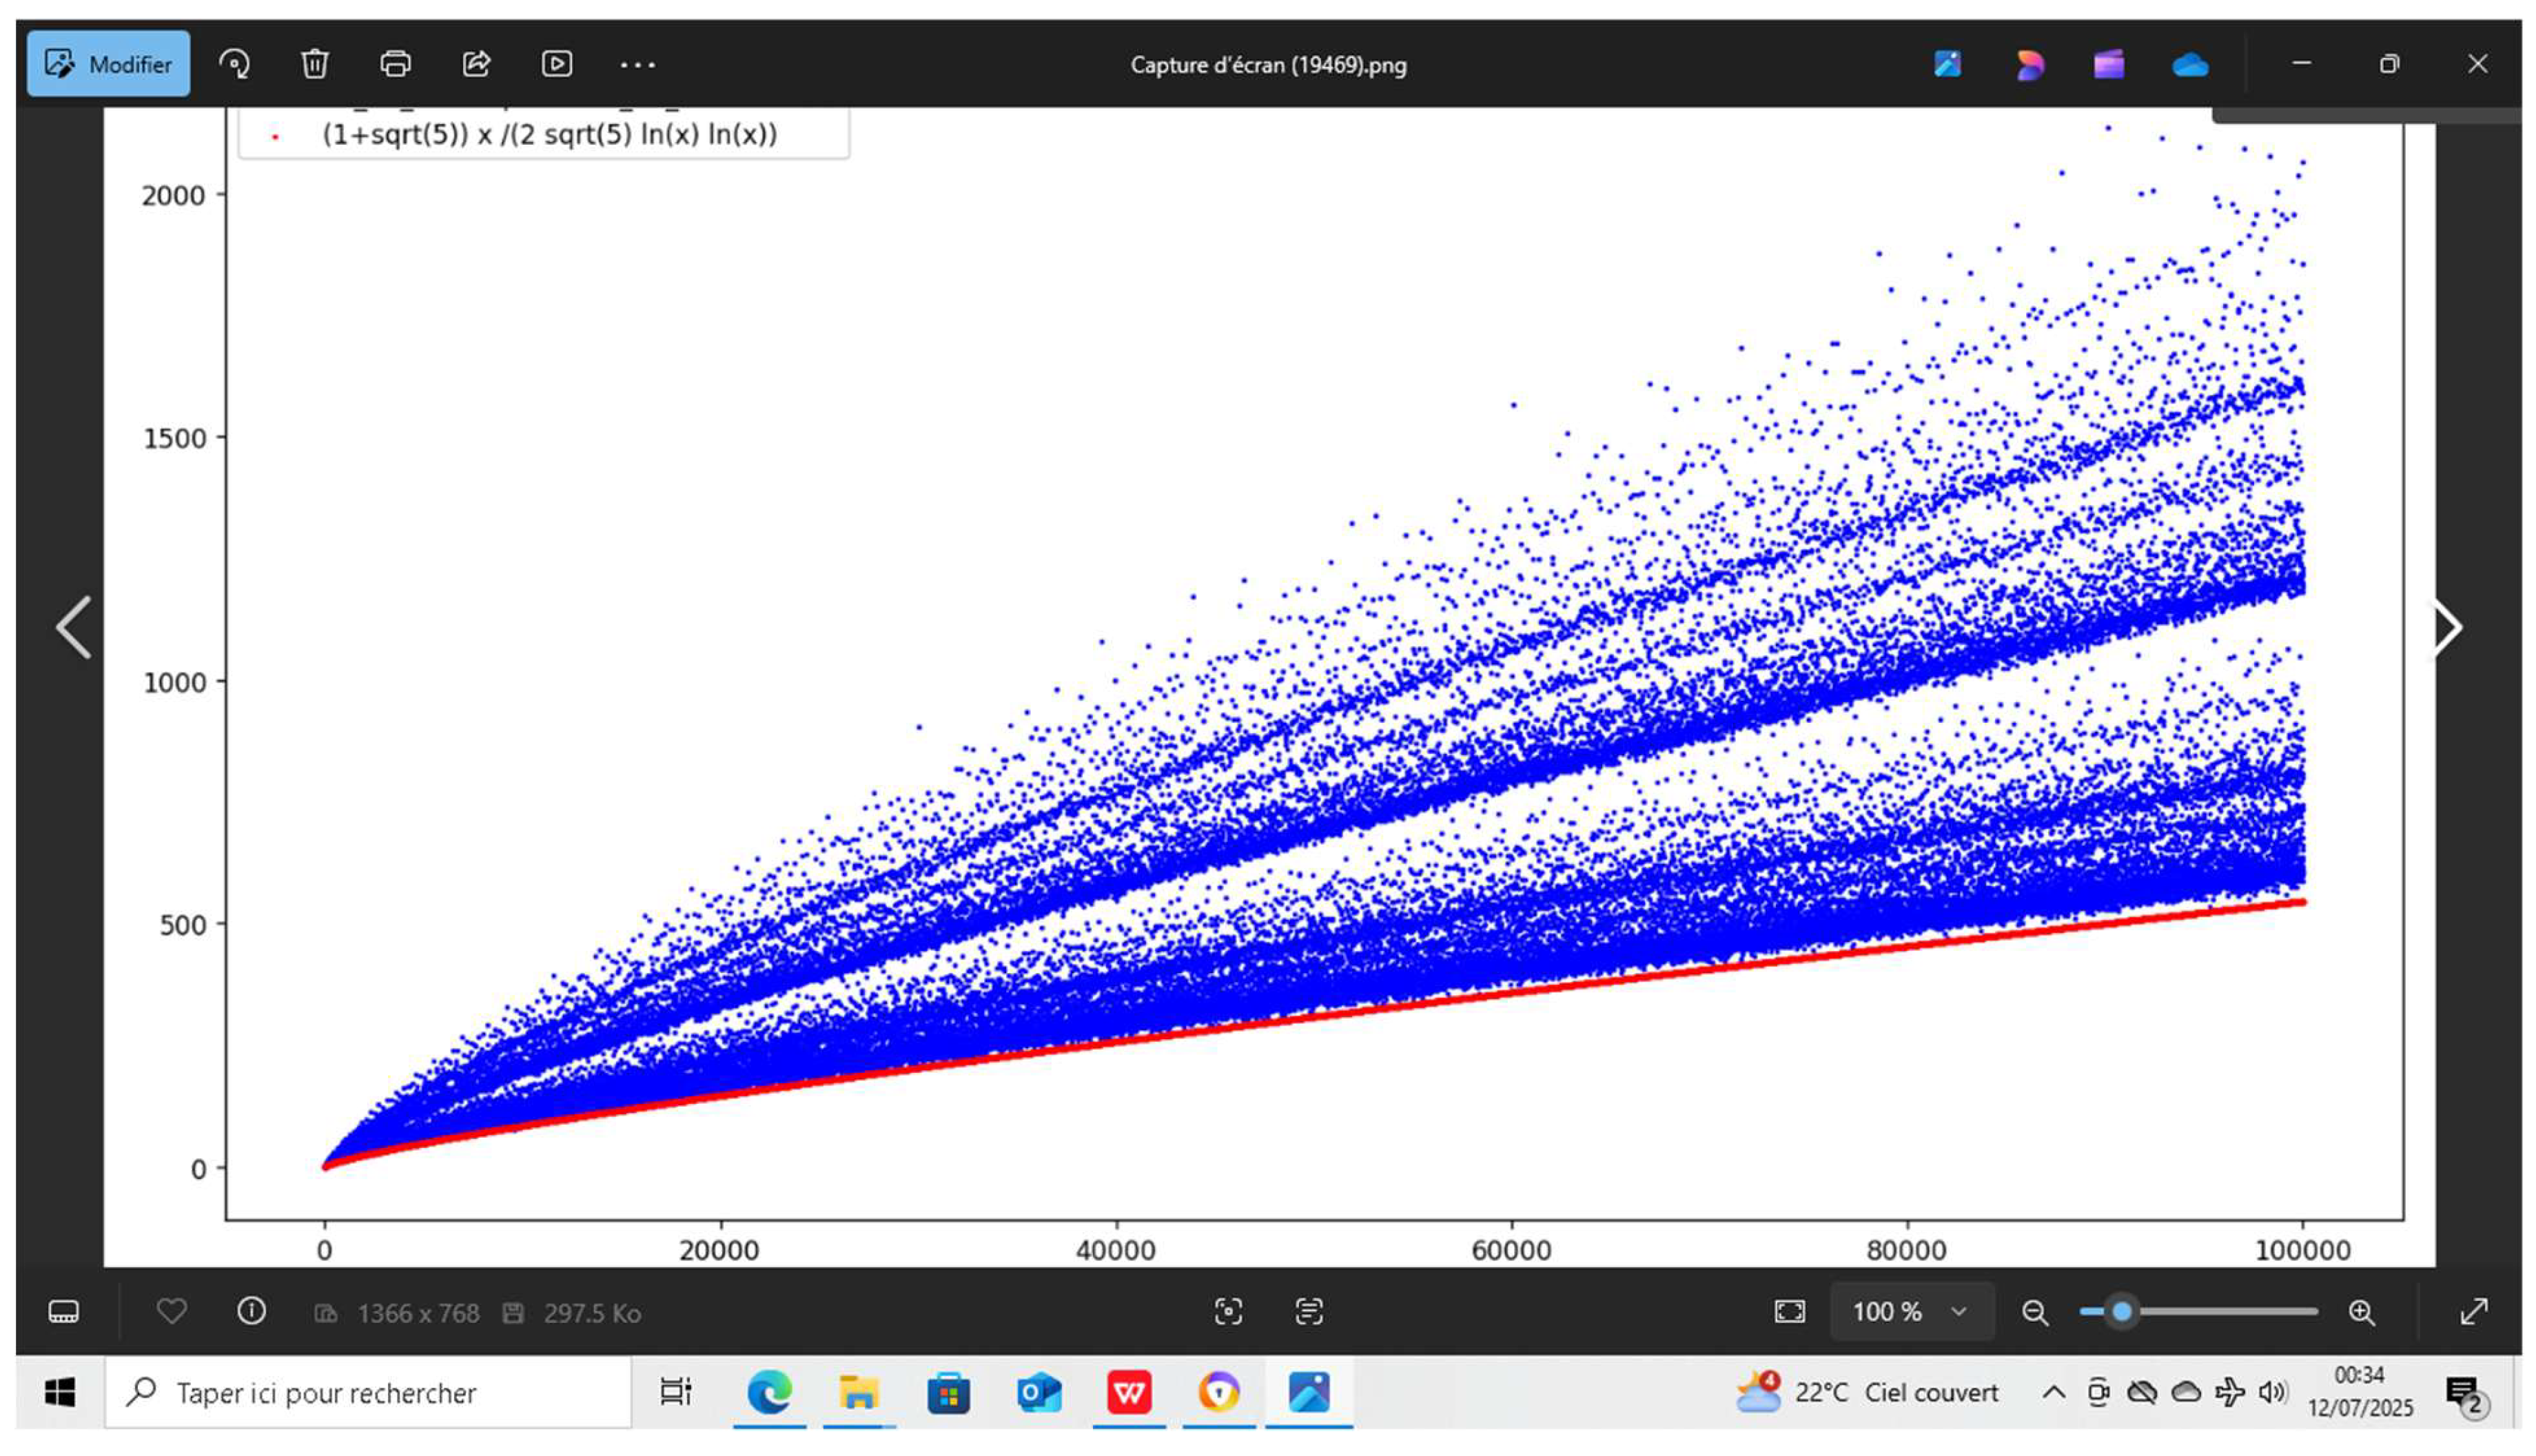Open the image with Microsoft Designer
This screenshot has width=2536, height=1456.
click(2030, 63)
